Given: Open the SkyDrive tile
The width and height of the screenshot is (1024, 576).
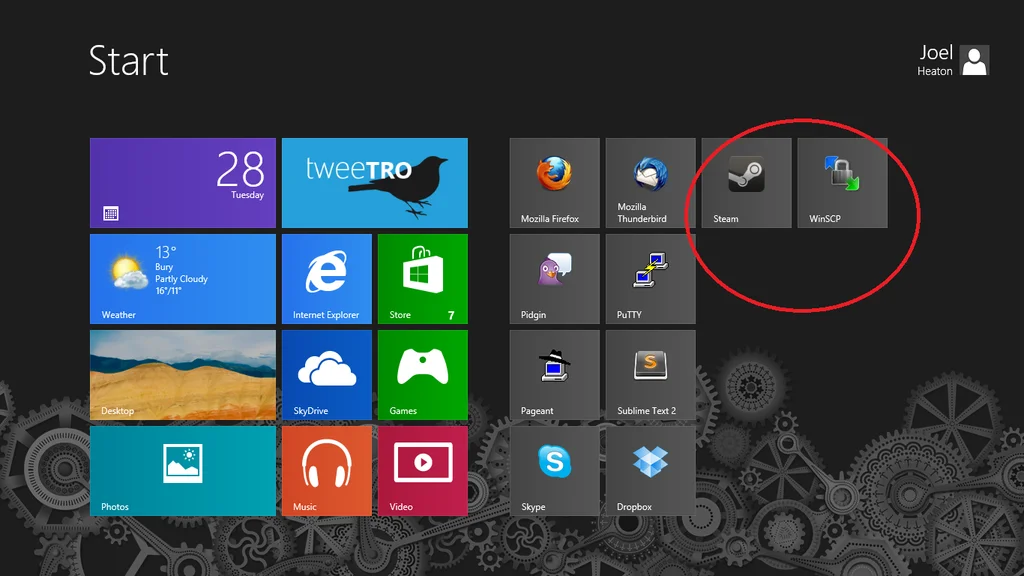Looking at the screenshot, I should (x=327, y=375).
